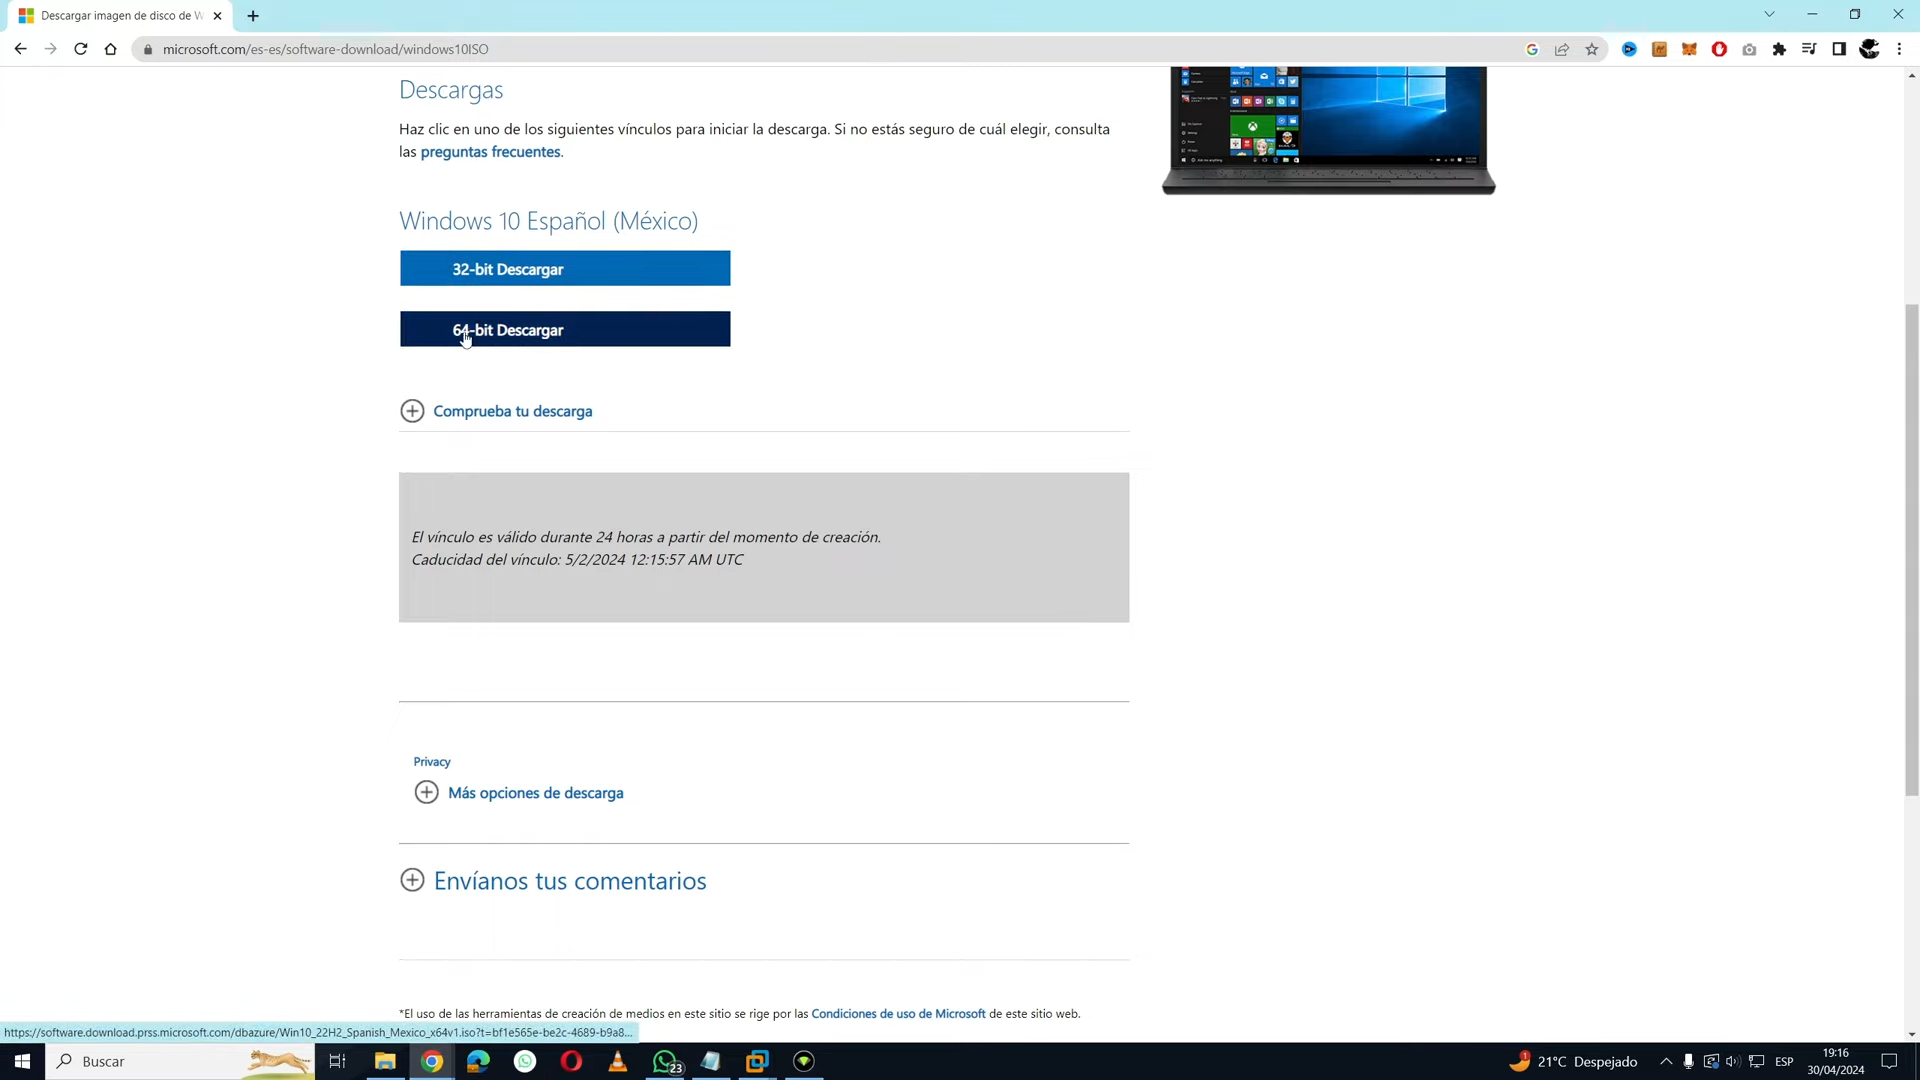Image resolution: width=1920 pixels, height=1080 pixels.
Task: Open the Chrome extensions puzzle menu
Action: tap(1779, 49)
